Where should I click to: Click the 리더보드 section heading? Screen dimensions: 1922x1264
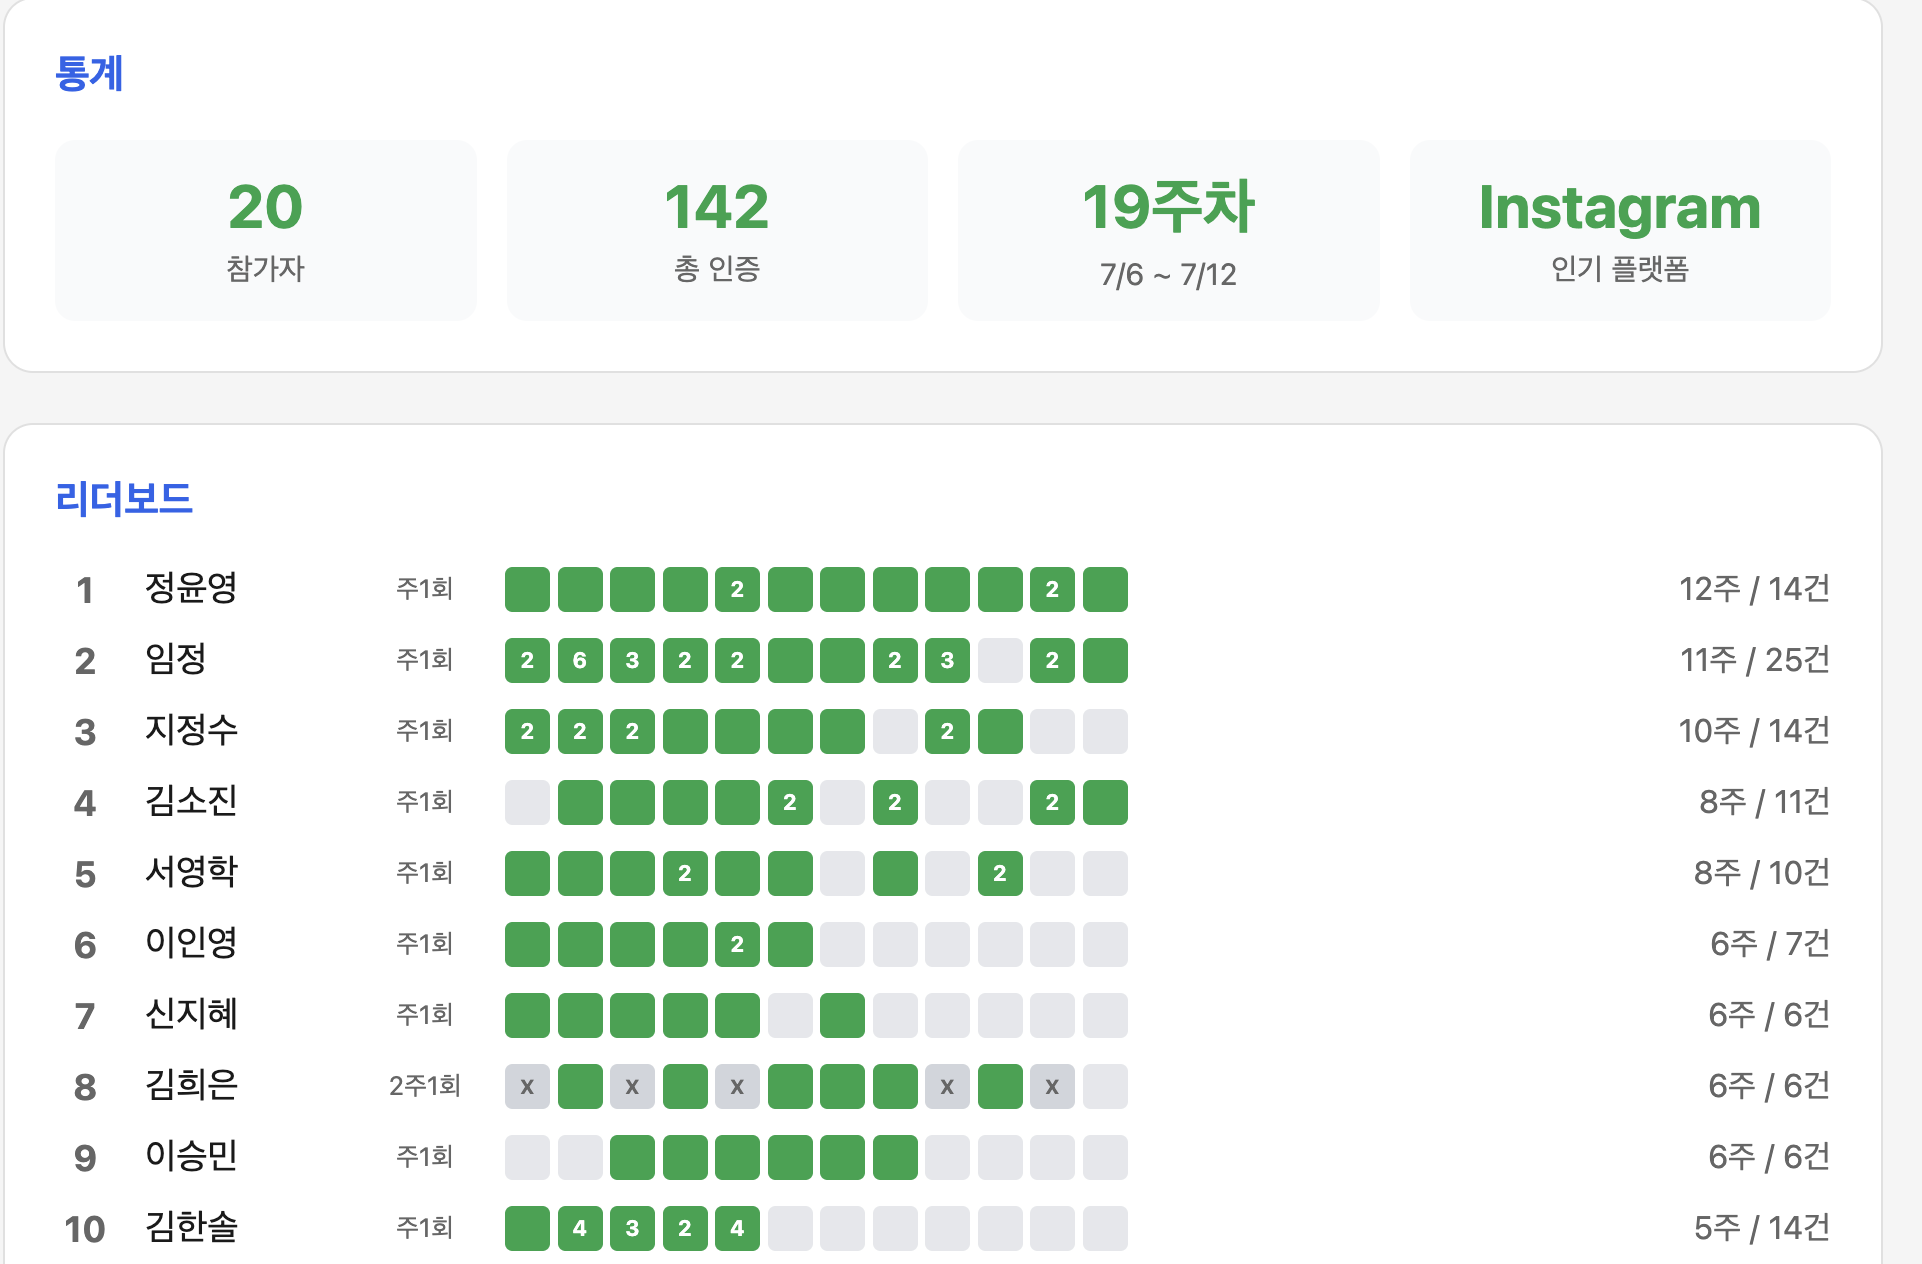click(124, 498)
